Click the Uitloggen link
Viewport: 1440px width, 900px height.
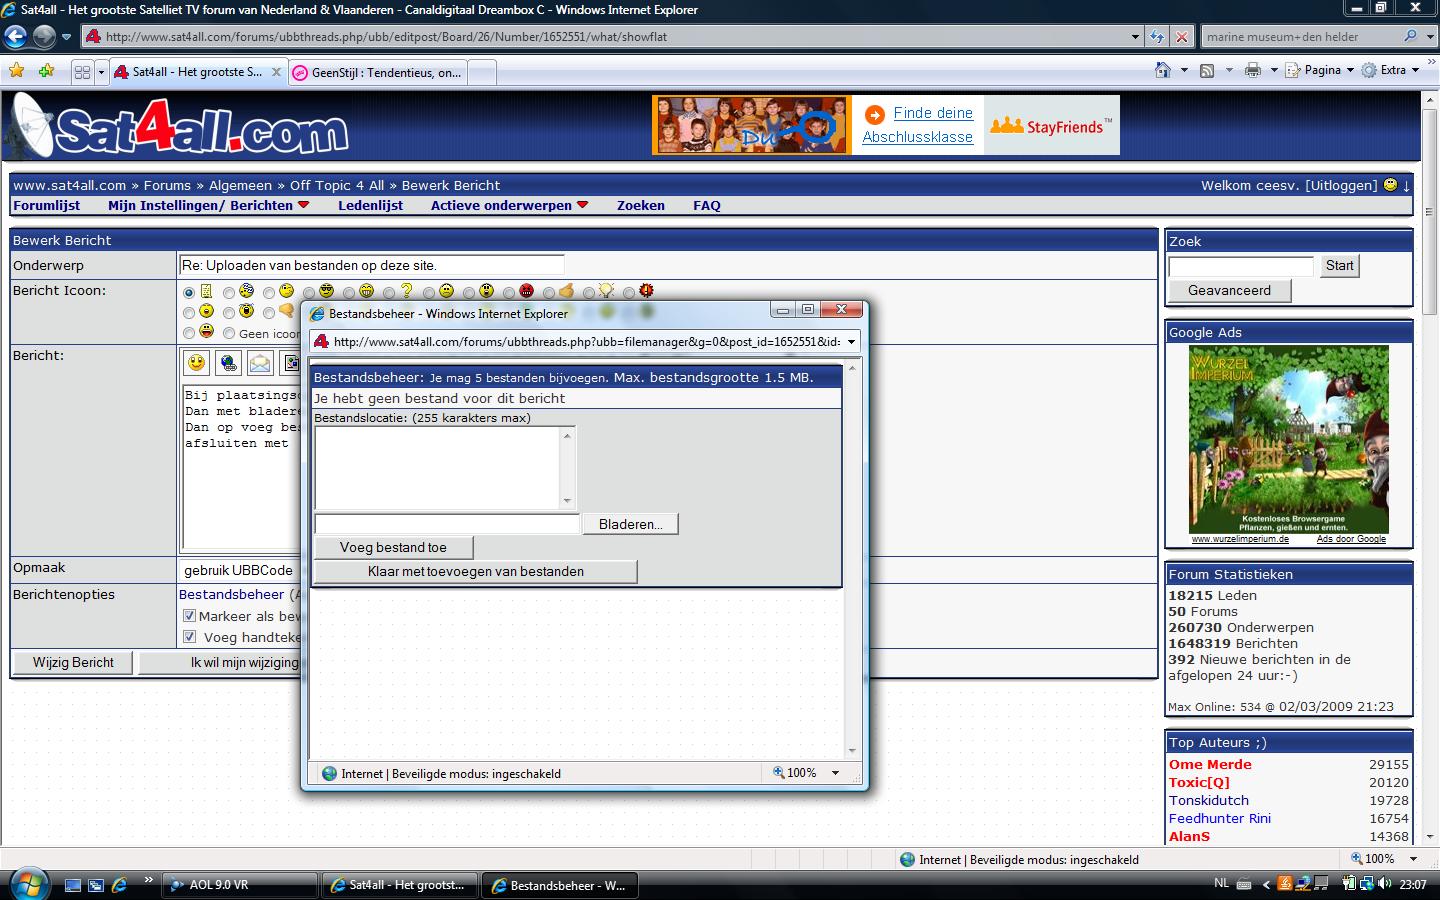[1341, 185]
